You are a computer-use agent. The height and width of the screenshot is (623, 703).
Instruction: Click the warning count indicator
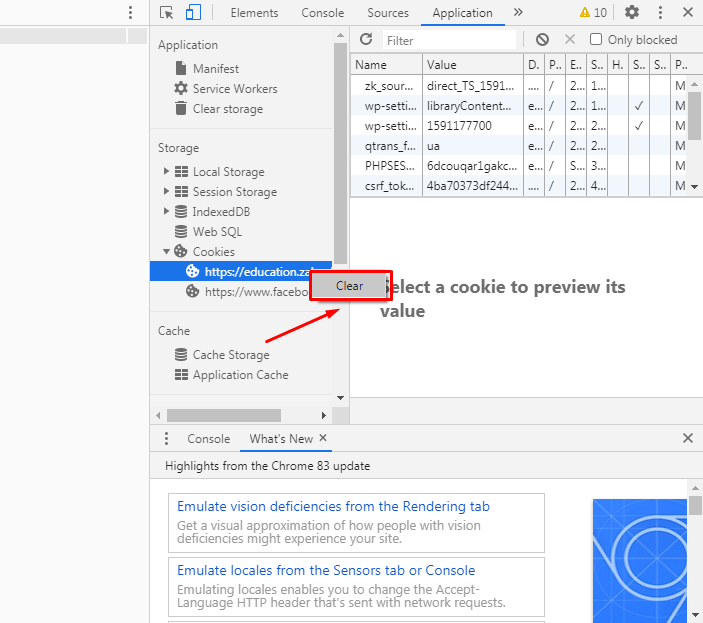(593, 13)
